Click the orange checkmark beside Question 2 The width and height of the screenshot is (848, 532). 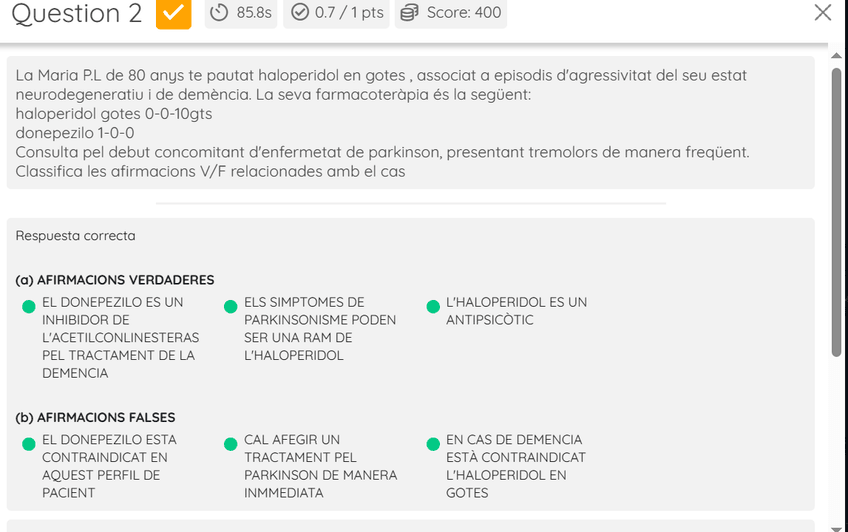(x=173, y=13)
